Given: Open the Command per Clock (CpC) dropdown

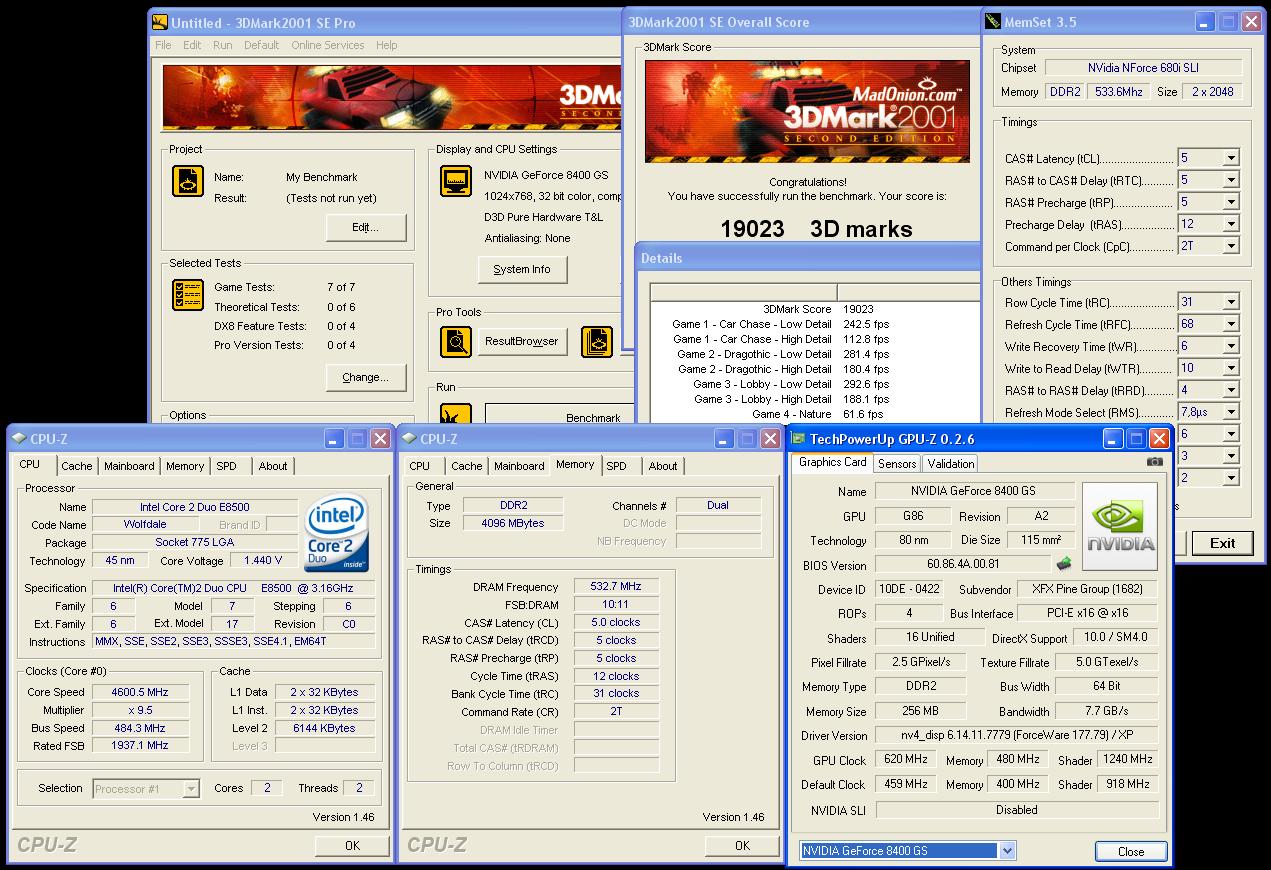Looking at the screenshot, I should coord(1231,246).
